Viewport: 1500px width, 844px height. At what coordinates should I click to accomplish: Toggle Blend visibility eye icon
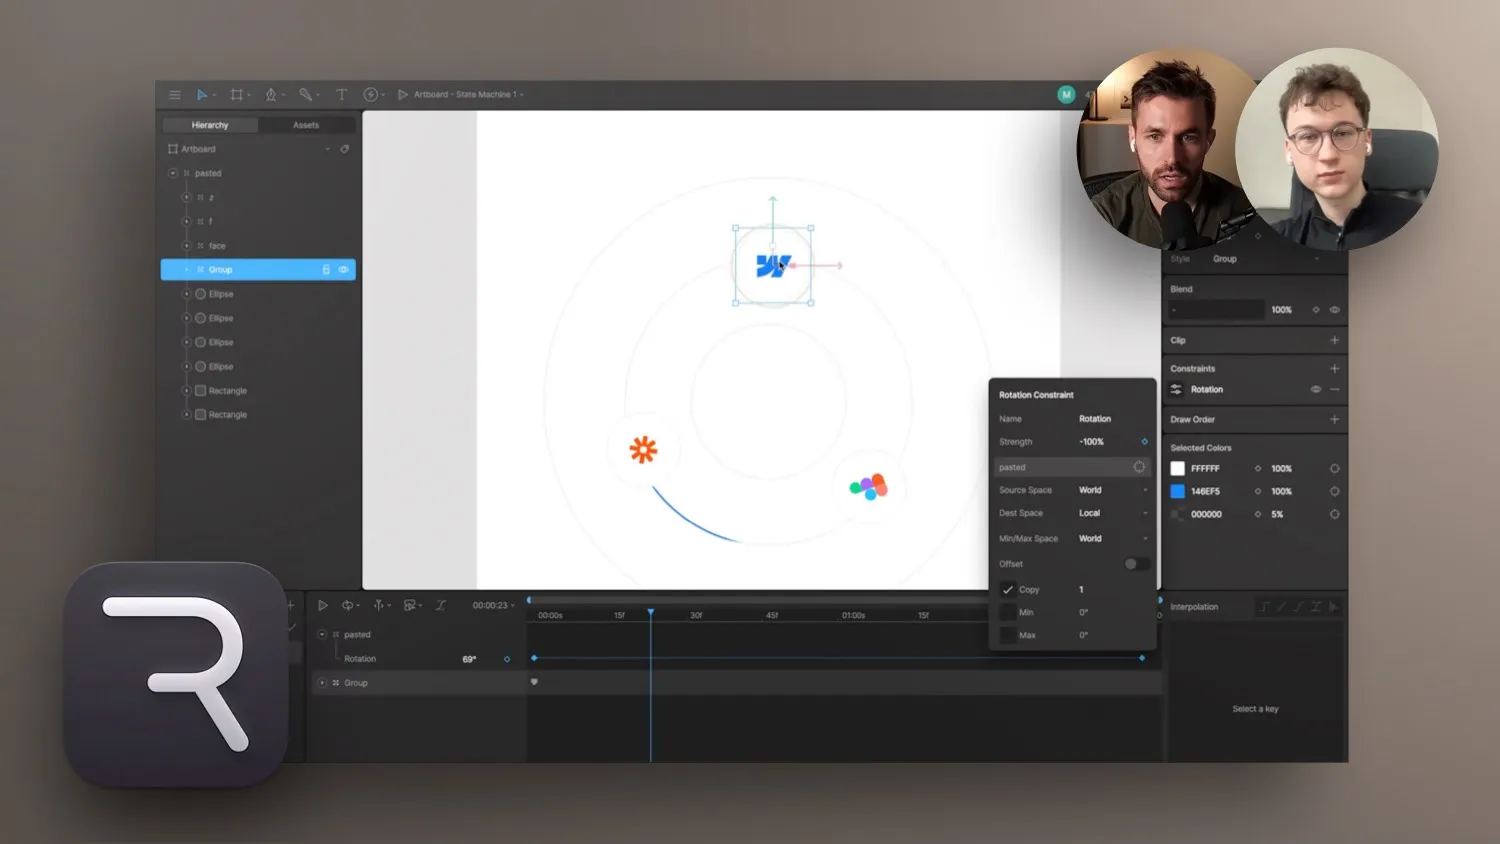click(1334, 310)
